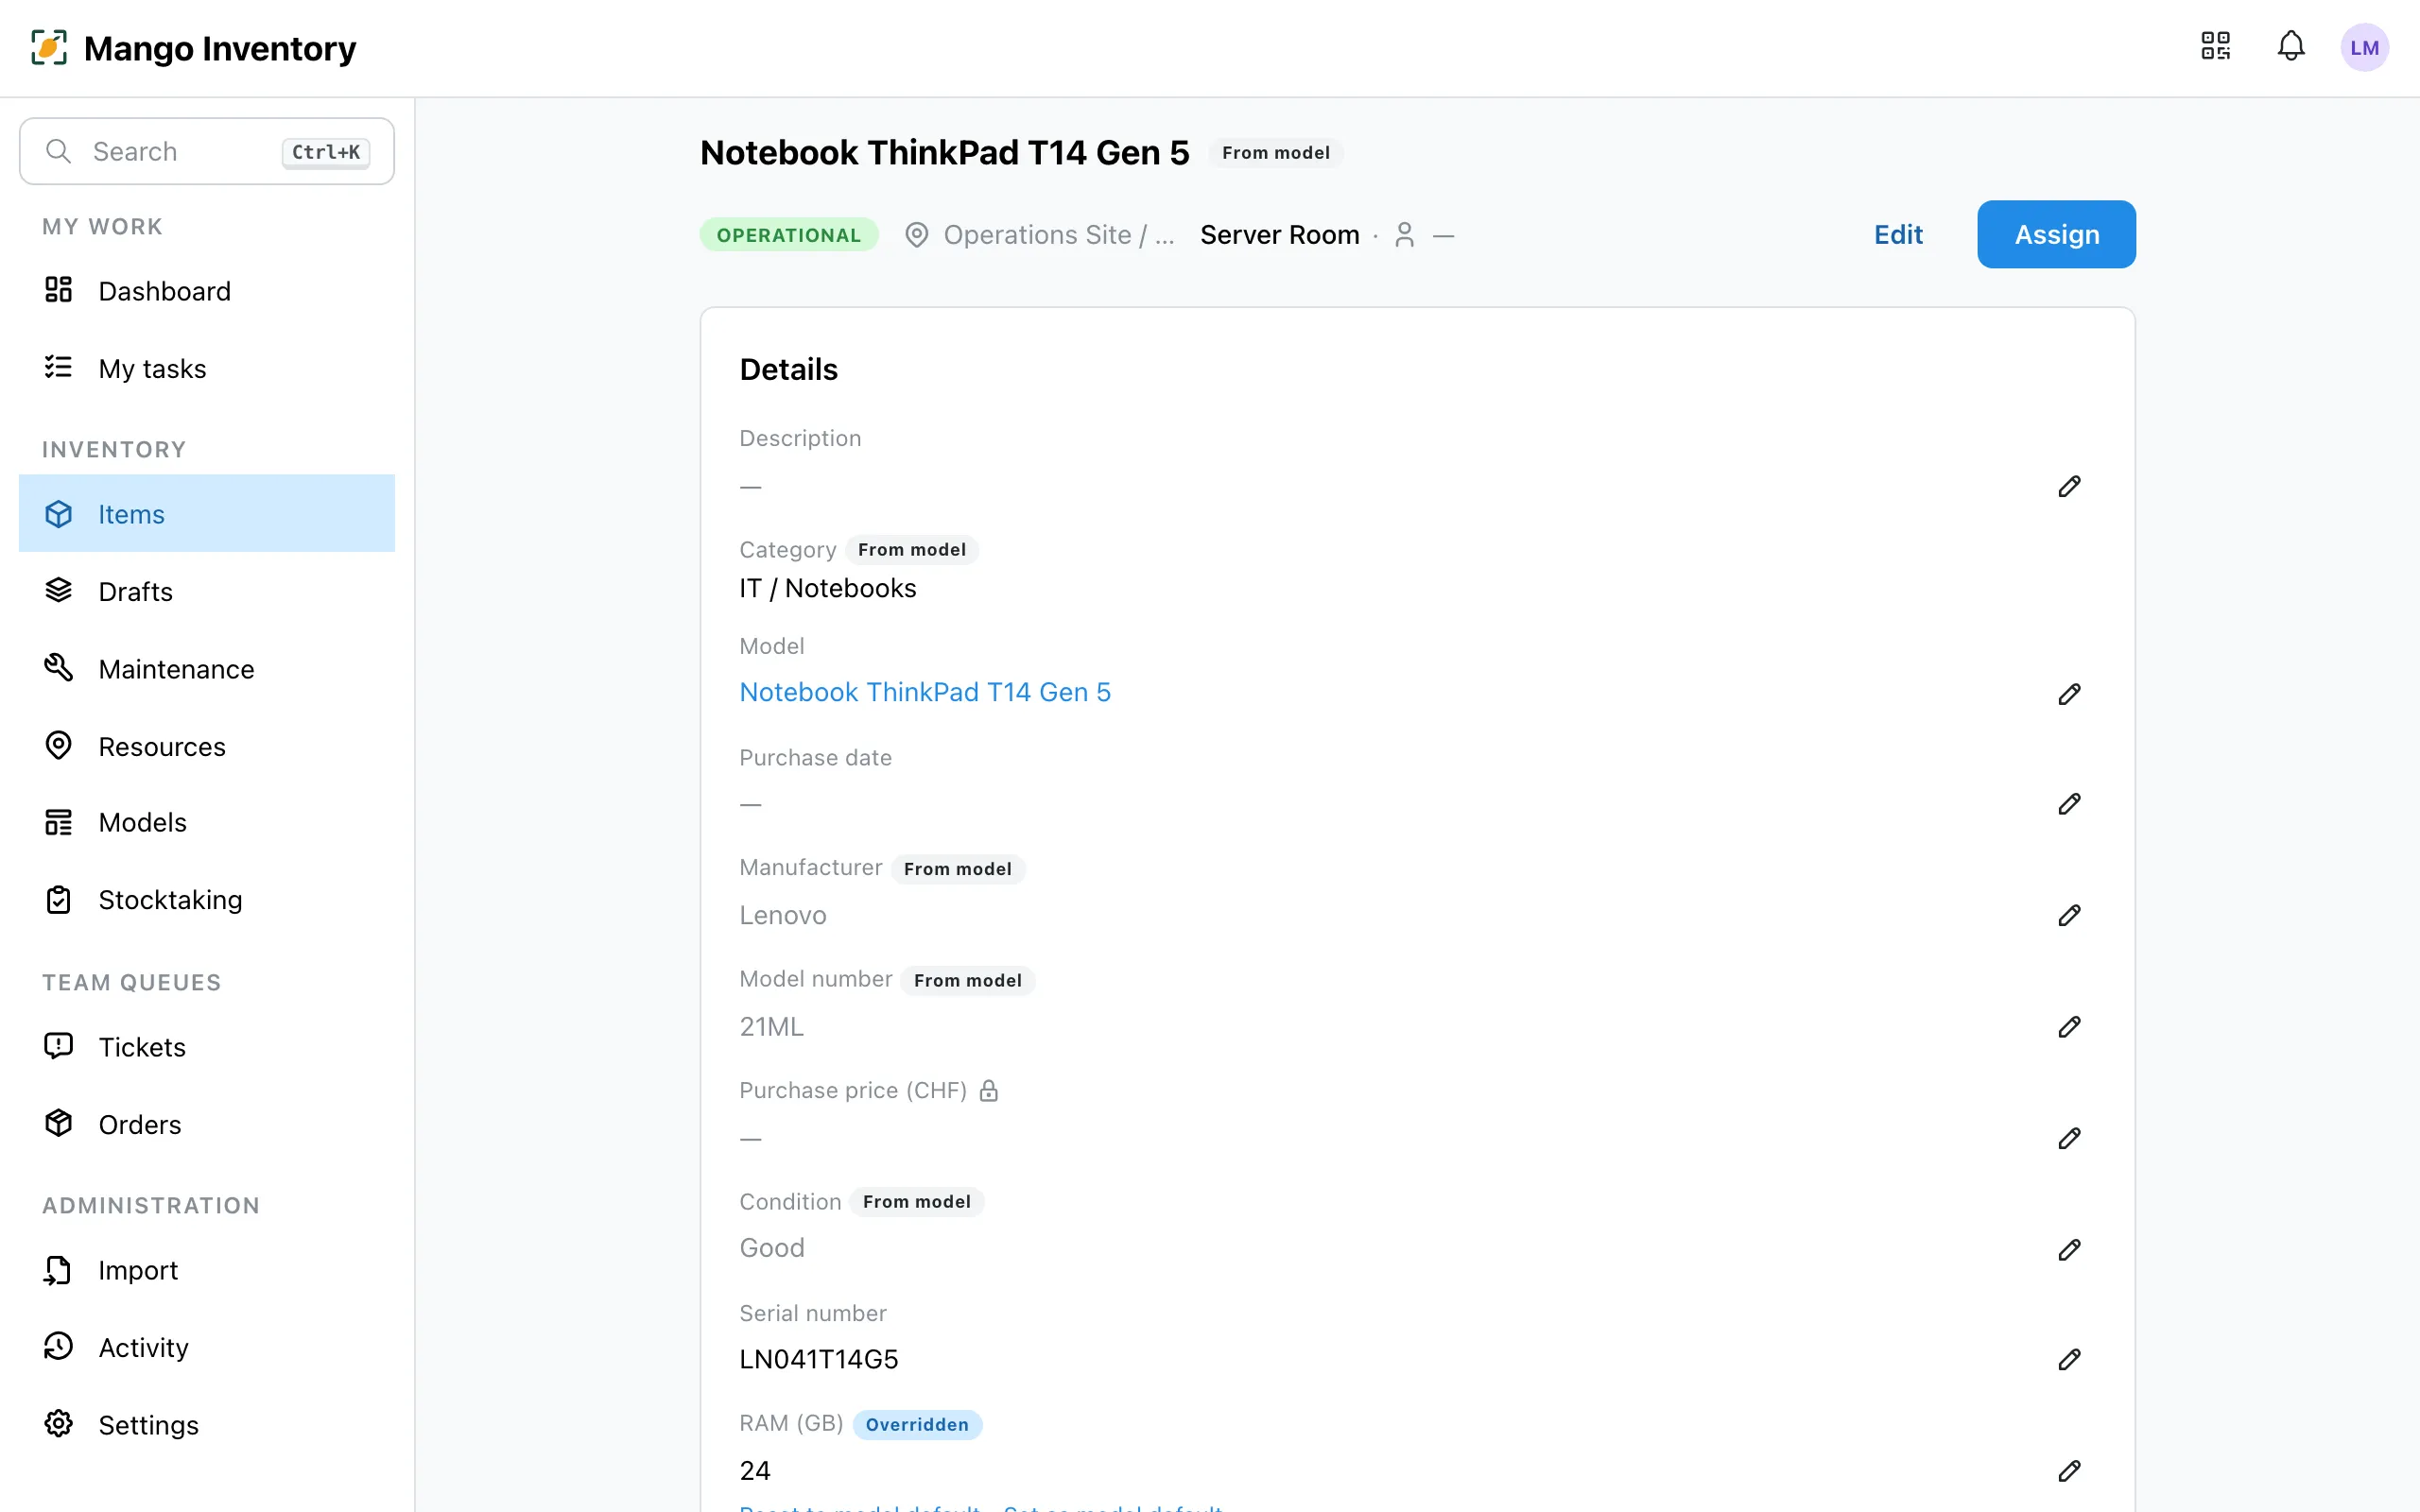
Task: Open Stocktaking
Action: point(207,900)
